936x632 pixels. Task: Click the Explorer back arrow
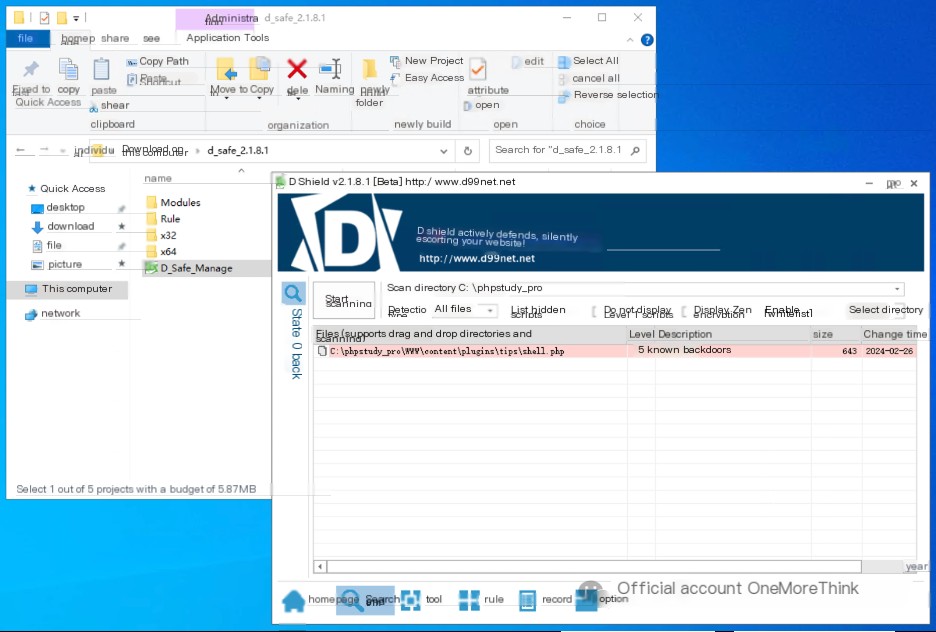coord(21,150)
